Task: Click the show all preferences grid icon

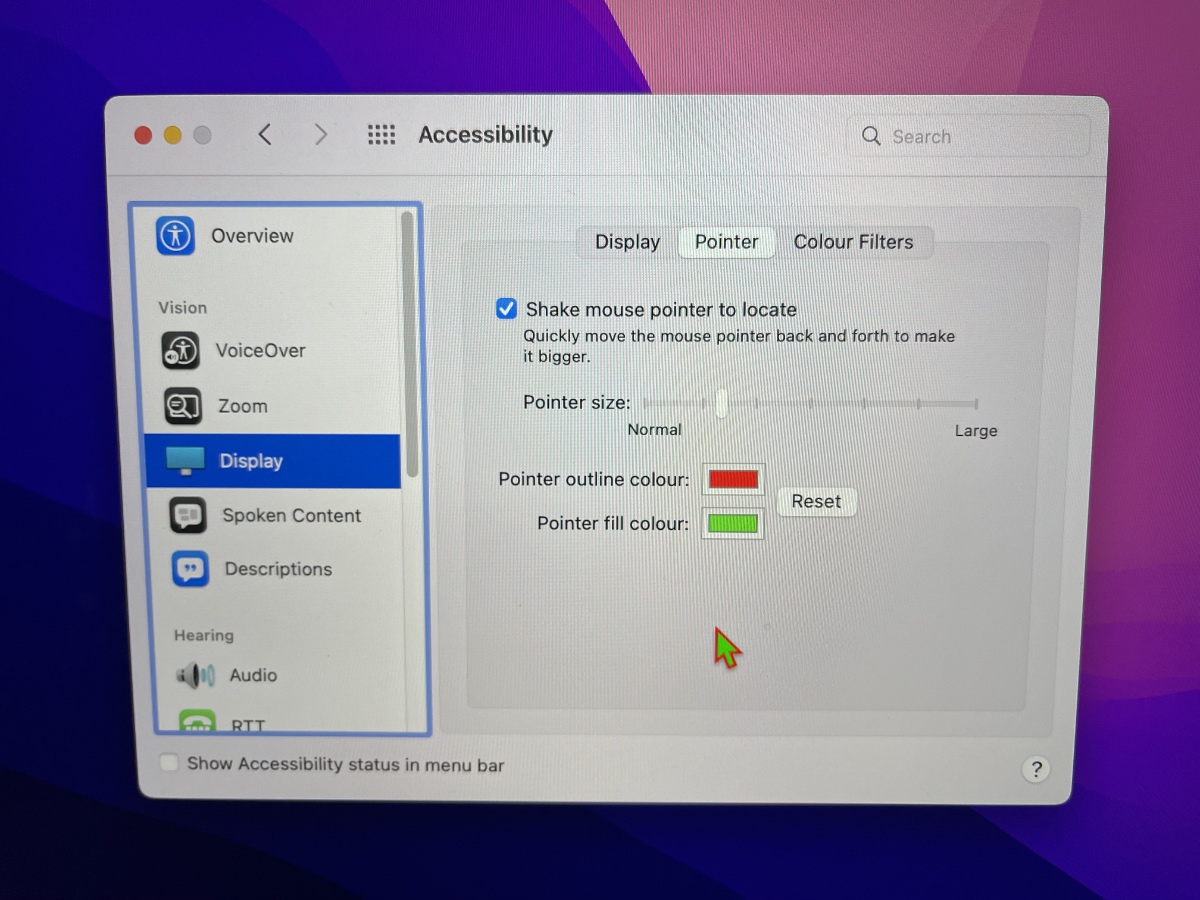Action: 381,134
